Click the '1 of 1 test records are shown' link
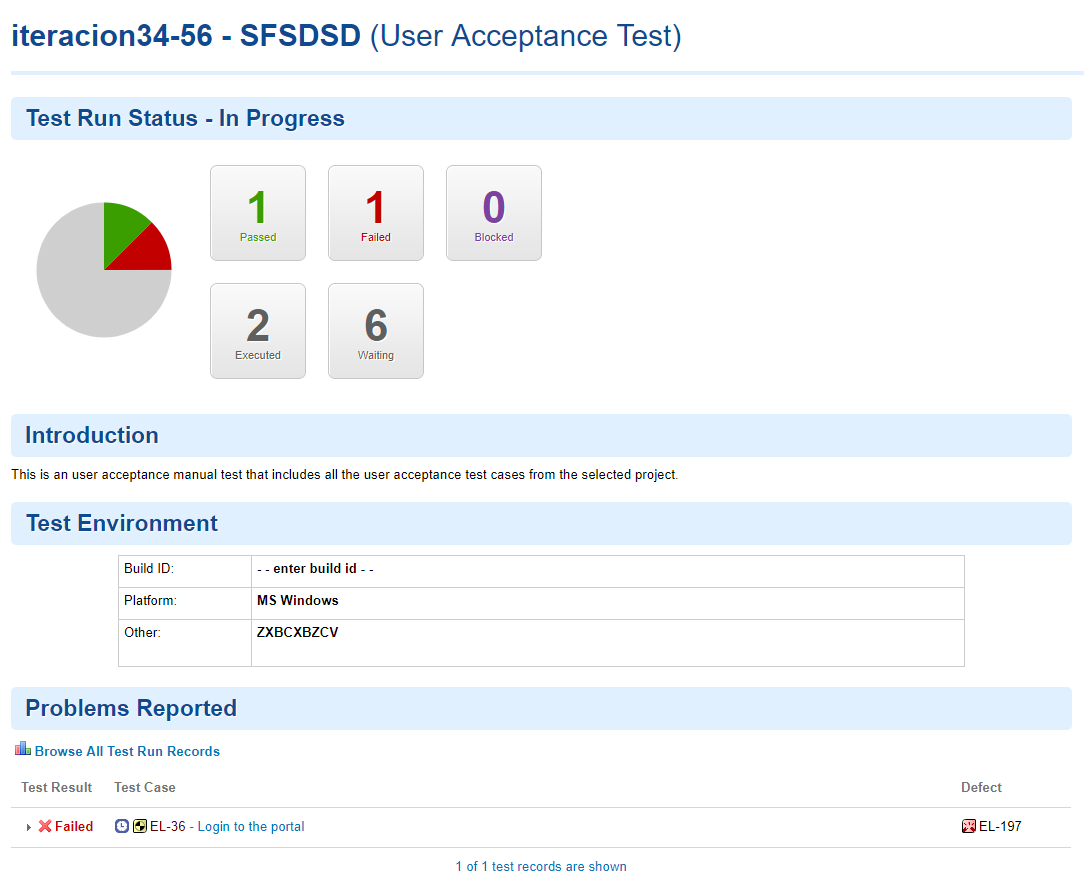 point(541,866)
